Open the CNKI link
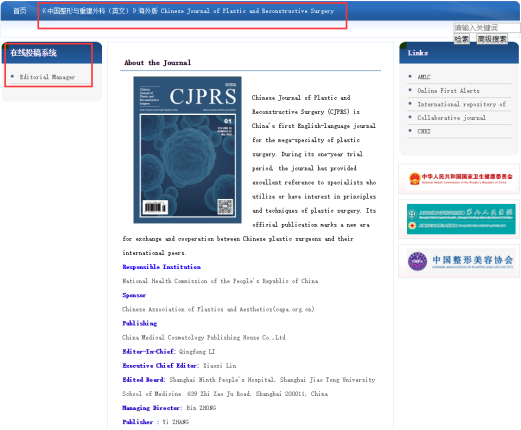 pos(424,131)
